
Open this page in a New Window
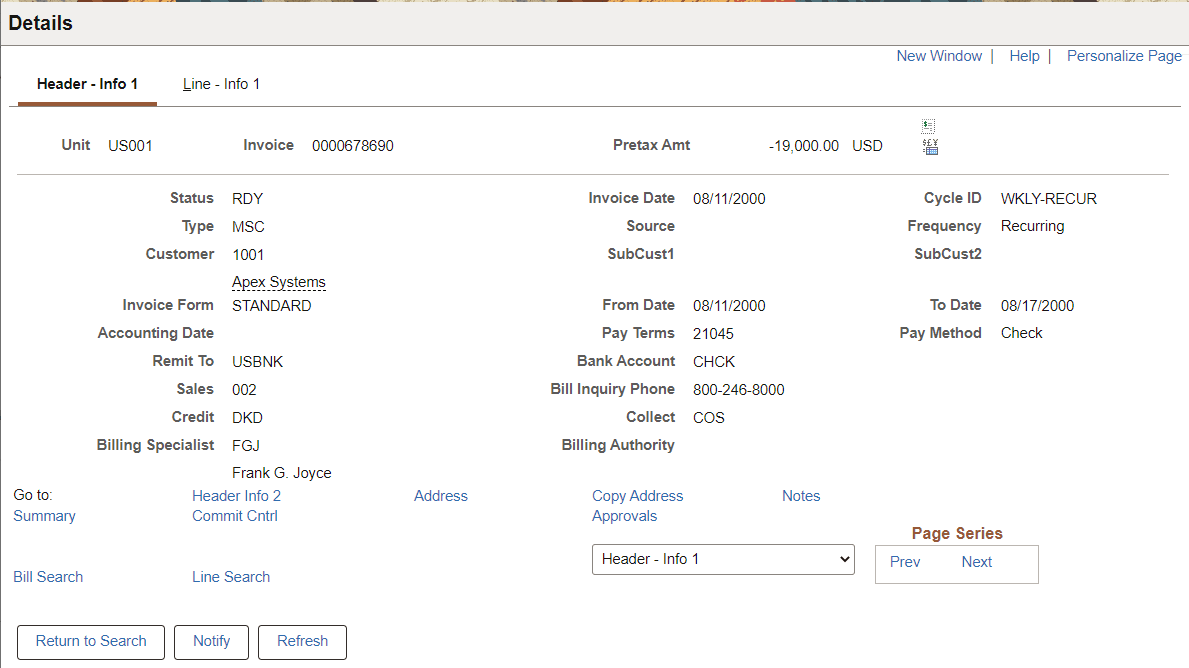[x=939, y=55]
